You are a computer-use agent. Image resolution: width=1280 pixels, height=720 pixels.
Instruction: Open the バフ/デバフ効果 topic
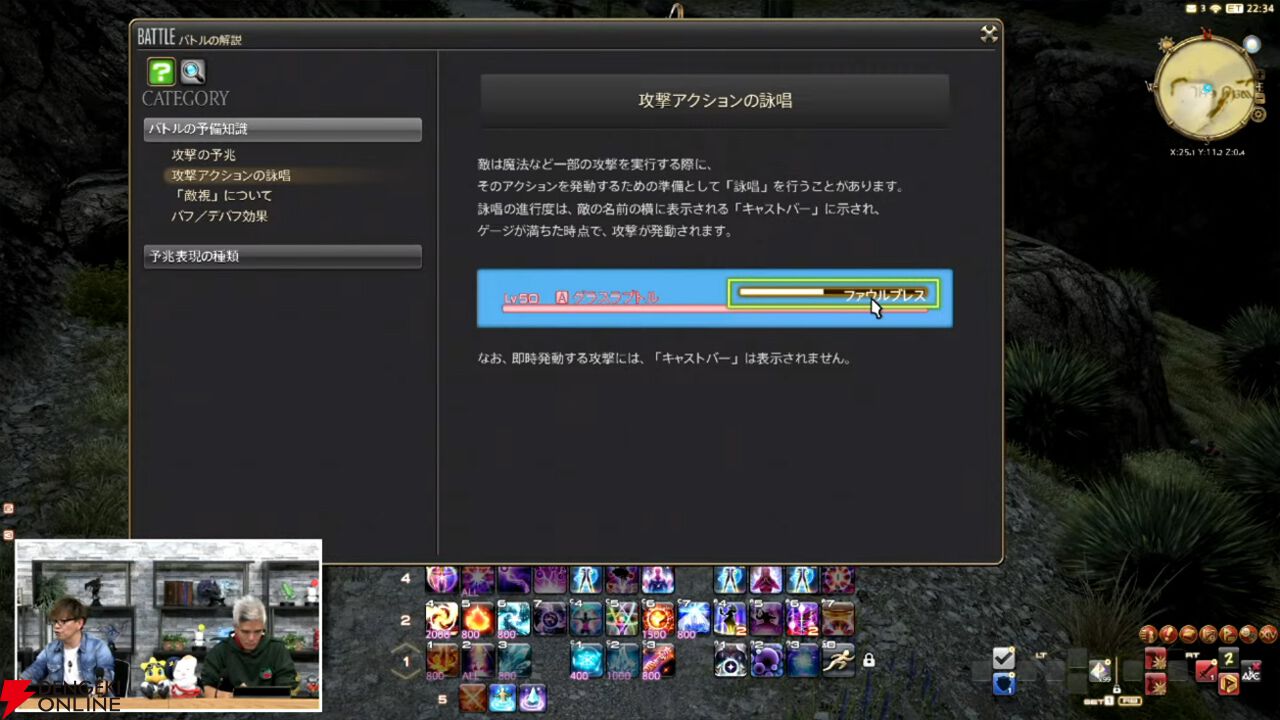(219, 215)
